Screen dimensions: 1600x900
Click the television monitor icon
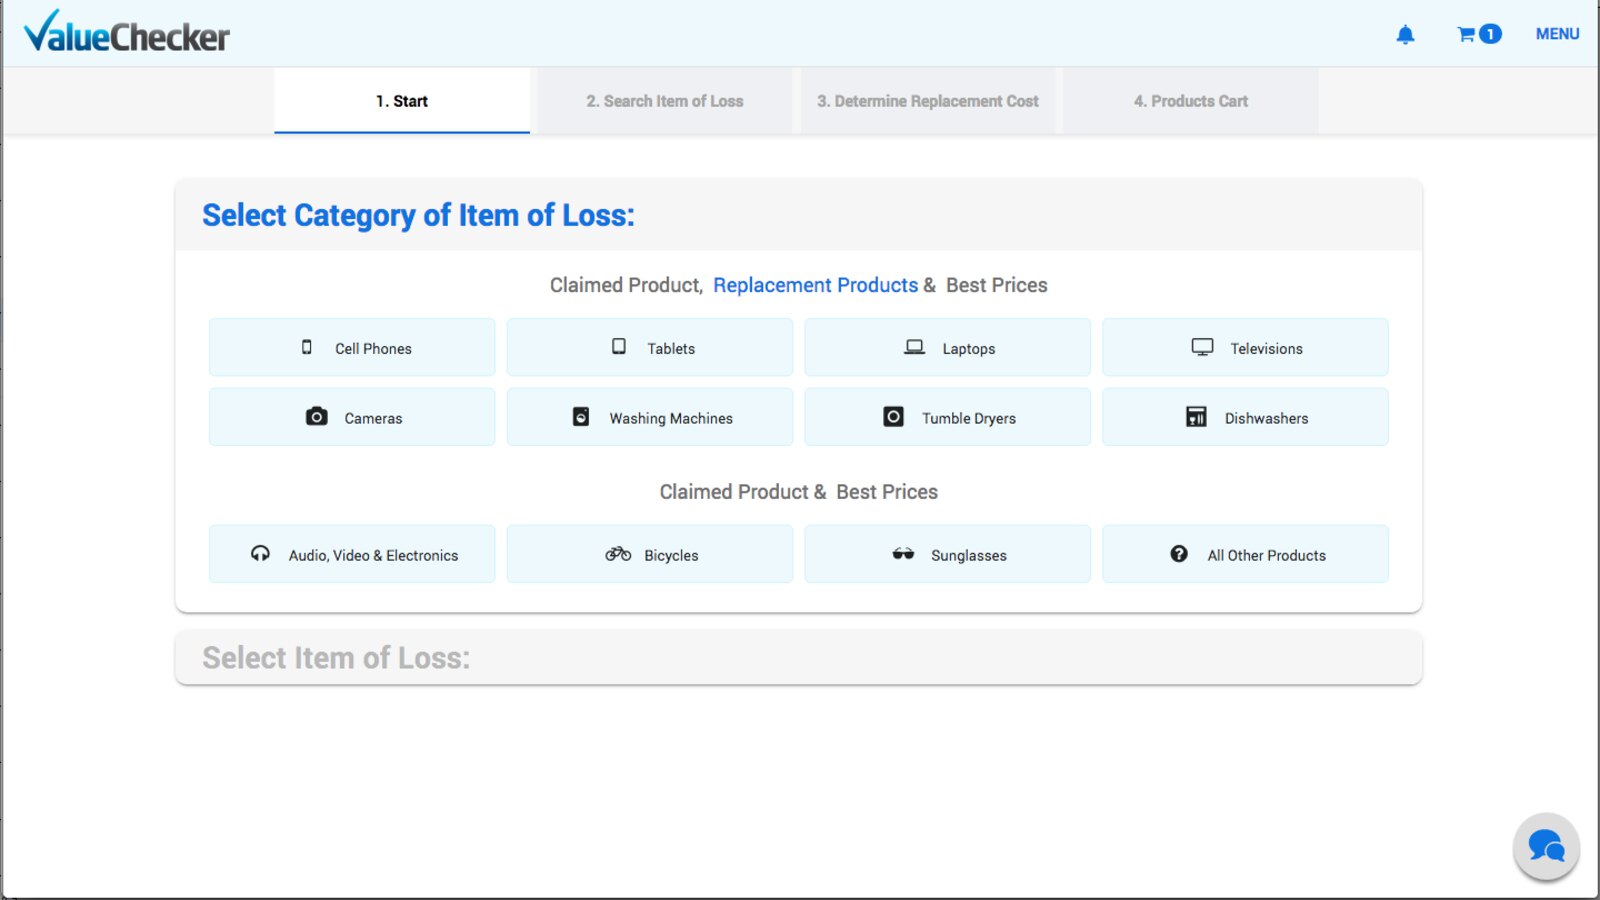tap(1202, 347)
